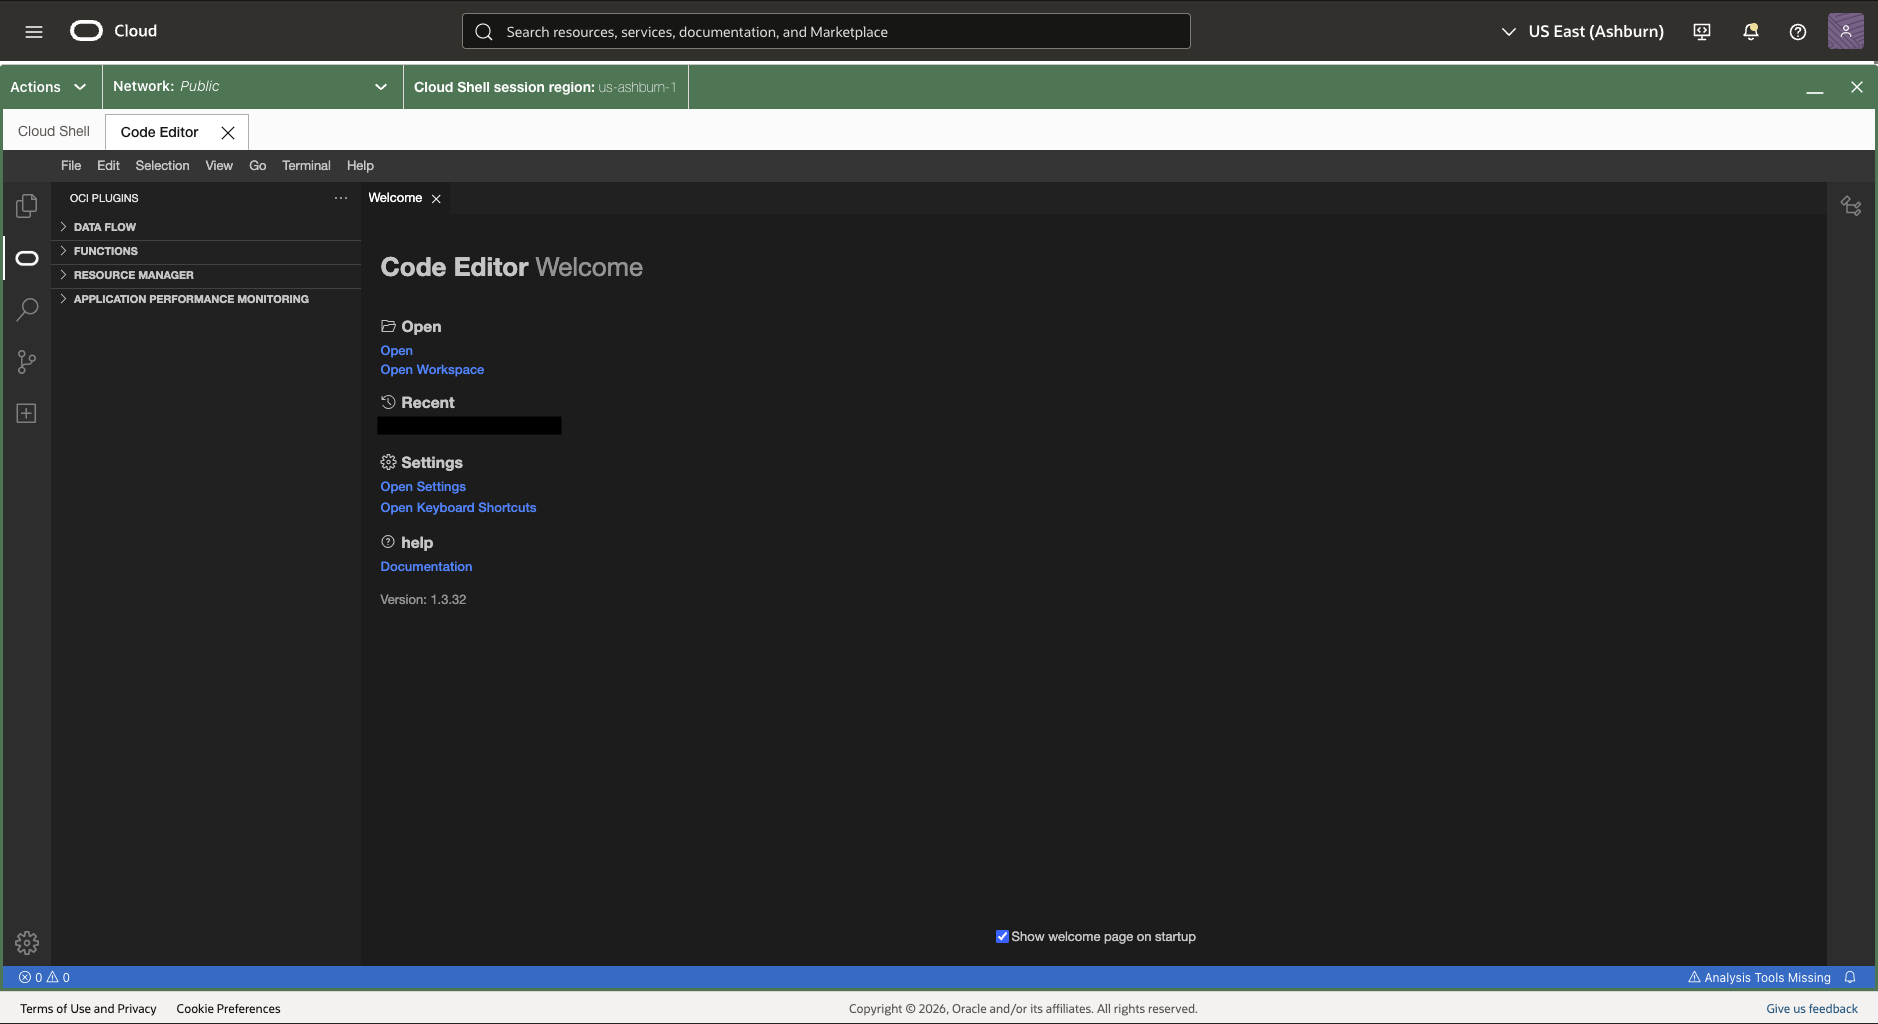Open the View menu
1878x1024 pixels.
[219, 166]
